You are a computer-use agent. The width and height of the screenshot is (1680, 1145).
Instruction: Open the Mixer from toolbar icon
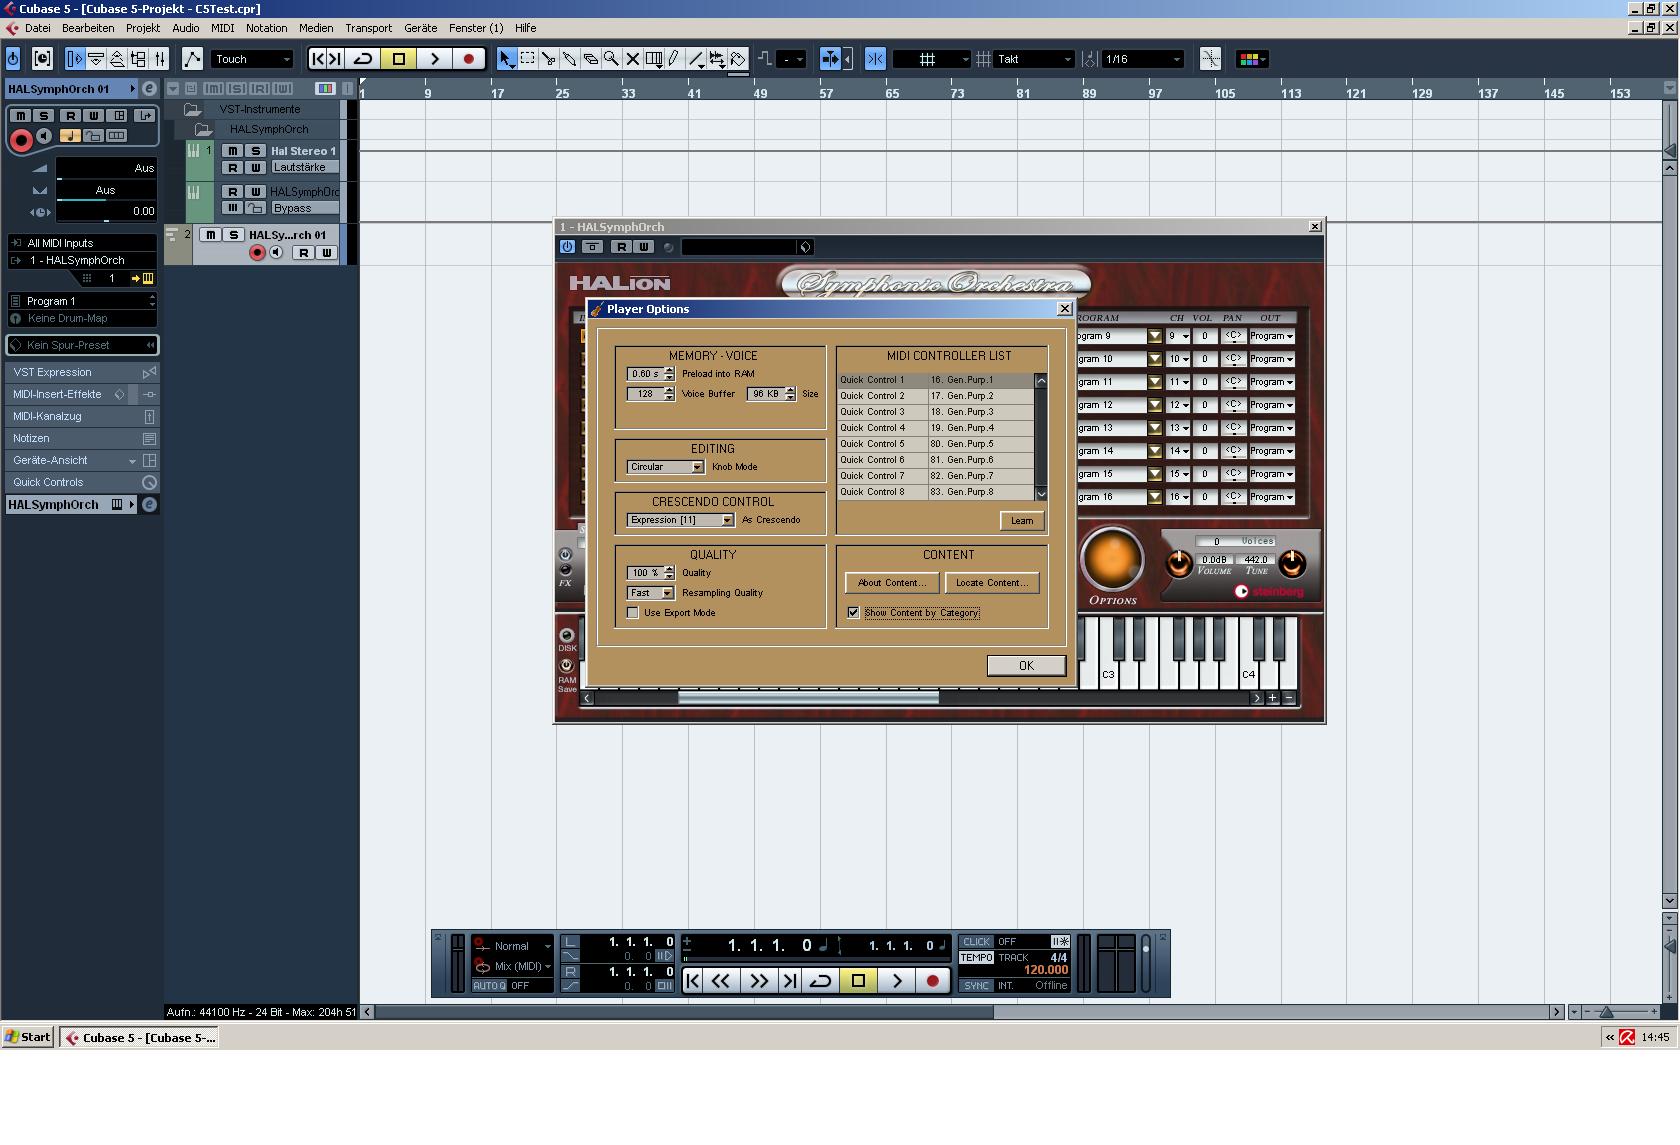click(x=159, y=59)
